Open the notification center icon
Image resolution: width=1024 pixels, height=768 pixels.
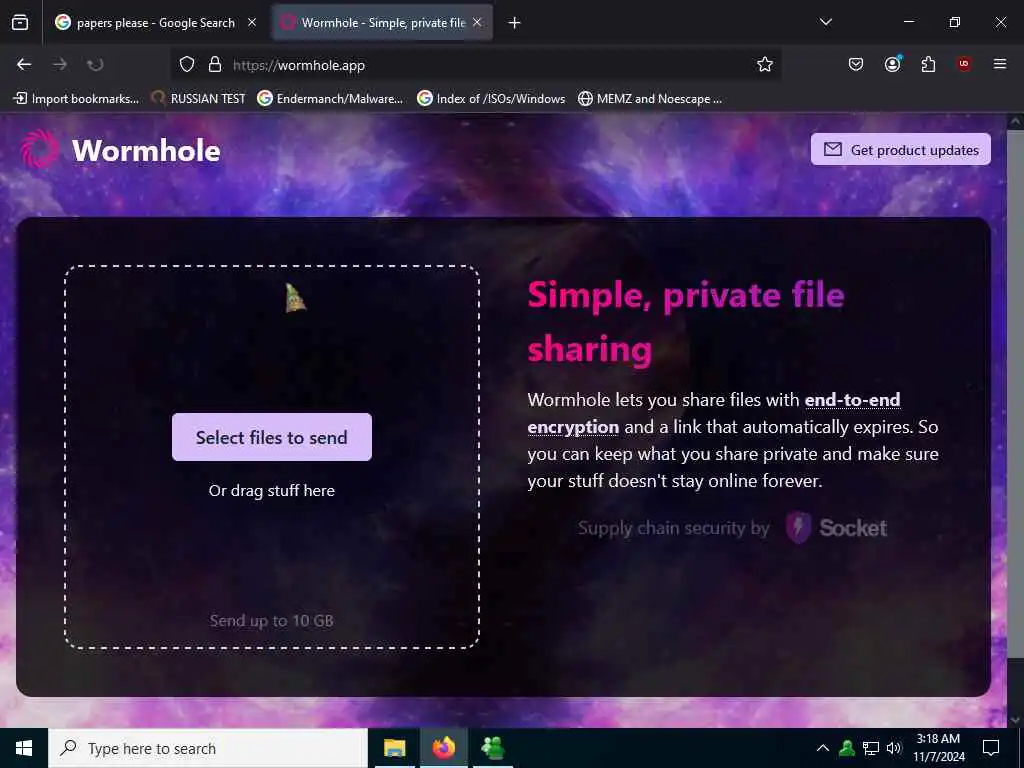(x=991, y=748)
